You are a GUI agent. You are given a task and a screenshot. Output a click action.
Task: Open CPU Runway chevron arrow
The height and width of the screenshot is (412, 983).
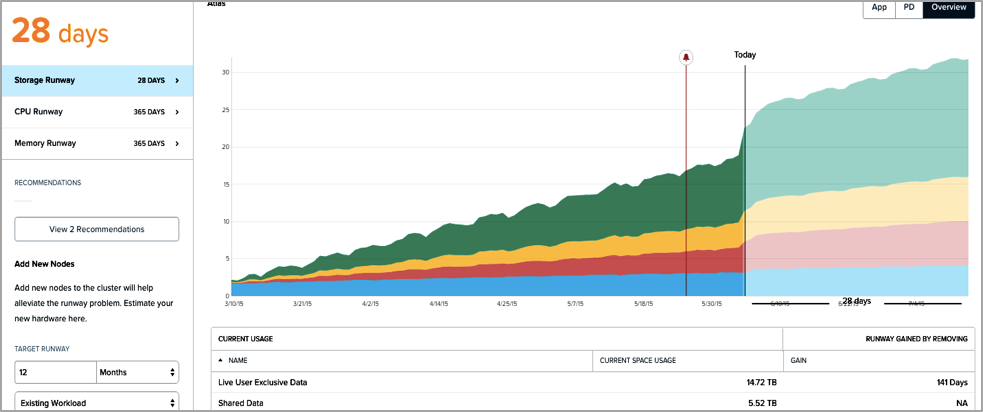click(x=177, y=112)
